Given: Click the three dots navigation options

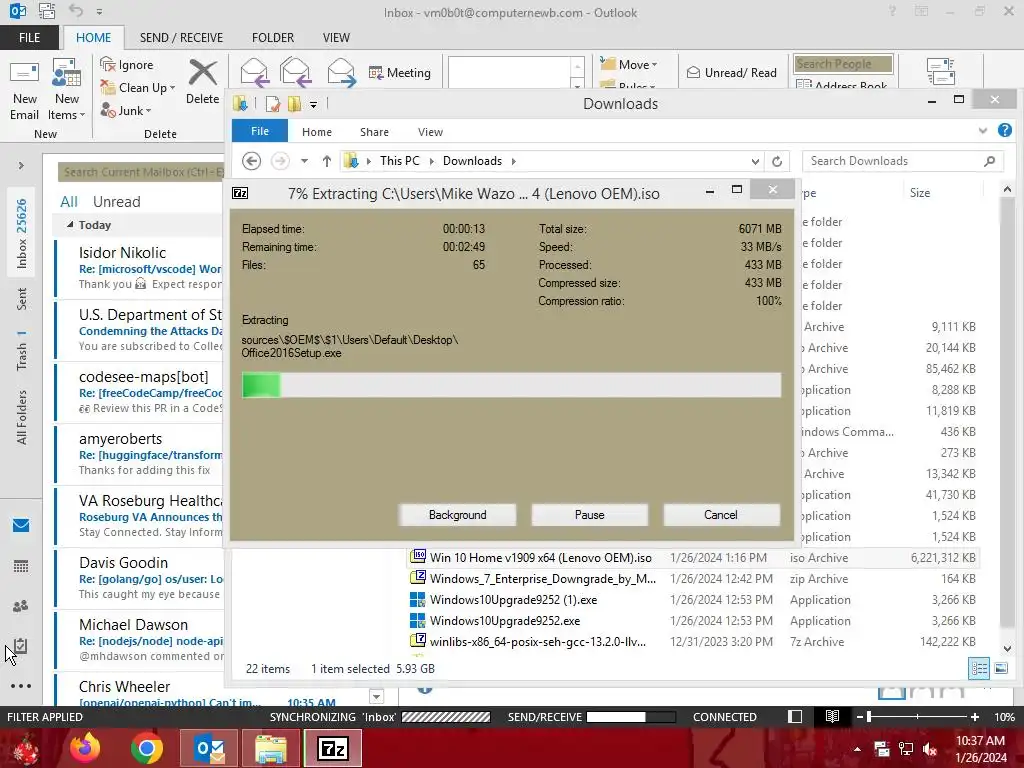Looking at the screenshot, I should pyautogui.click(x=21, y=686).
